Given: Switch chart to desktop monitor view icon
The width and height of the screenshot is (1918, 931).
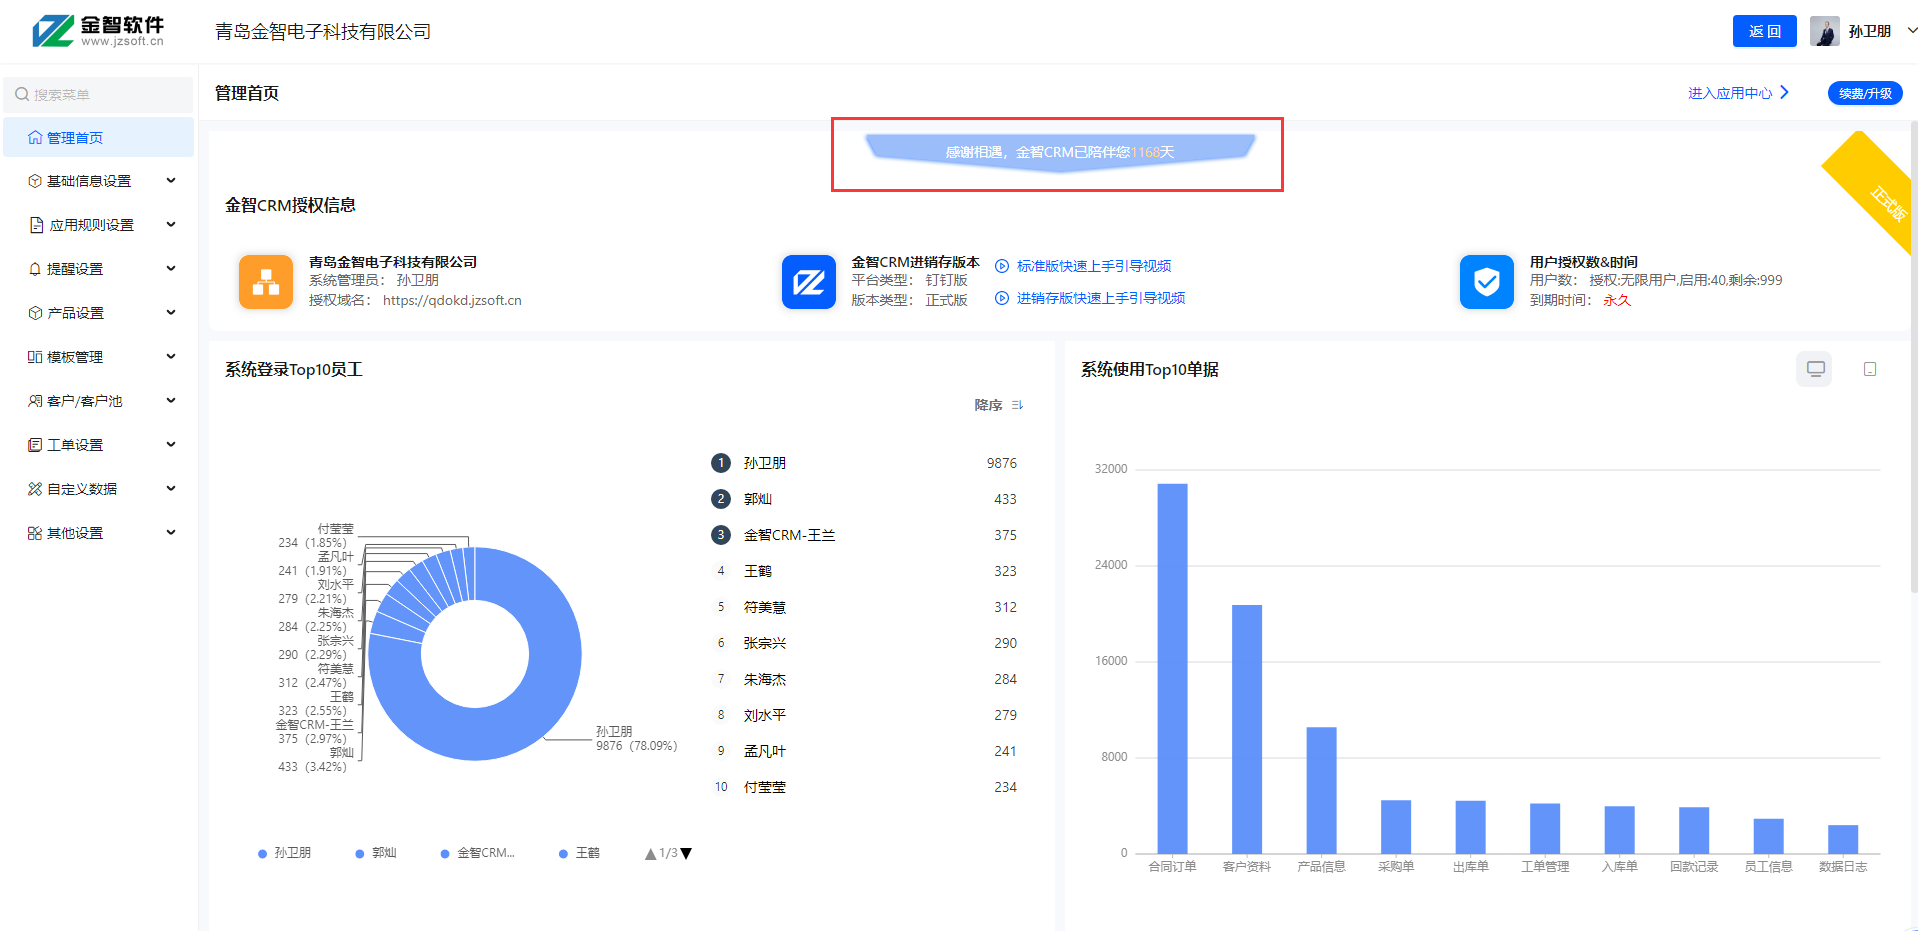Looking at the screenshot, I should (1815, 369).
